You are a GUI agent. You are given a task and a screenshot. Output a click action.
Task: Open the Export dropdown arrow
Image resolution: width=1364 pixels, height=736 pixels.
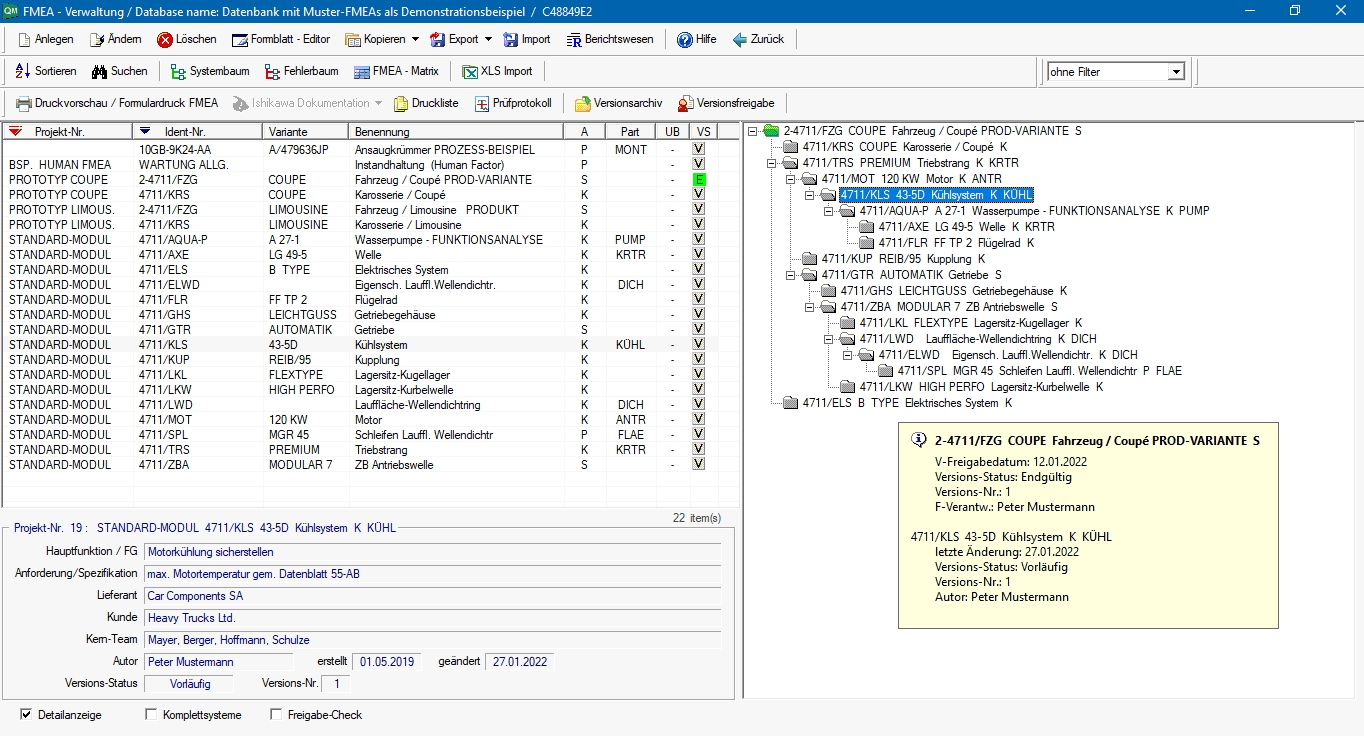(488, 40)
